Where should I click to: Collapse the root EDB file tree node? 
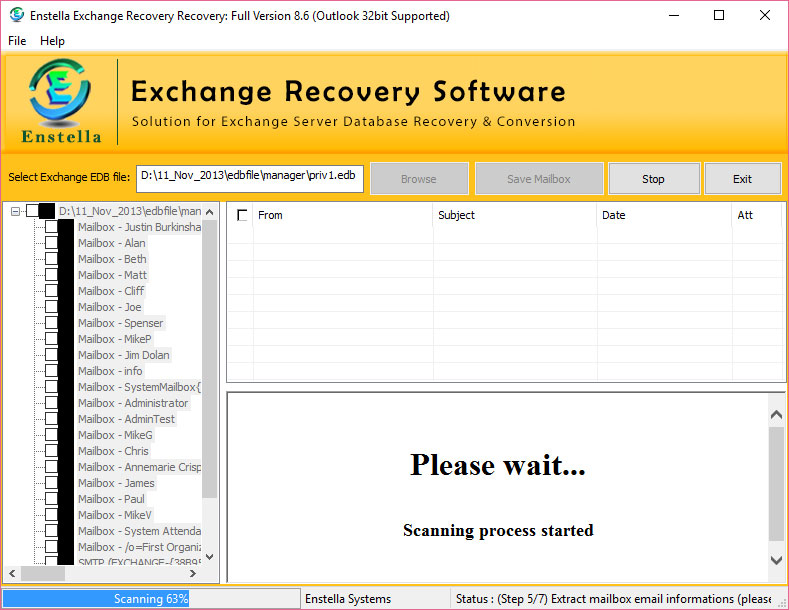pyautogui.click(x=16, y=211)
